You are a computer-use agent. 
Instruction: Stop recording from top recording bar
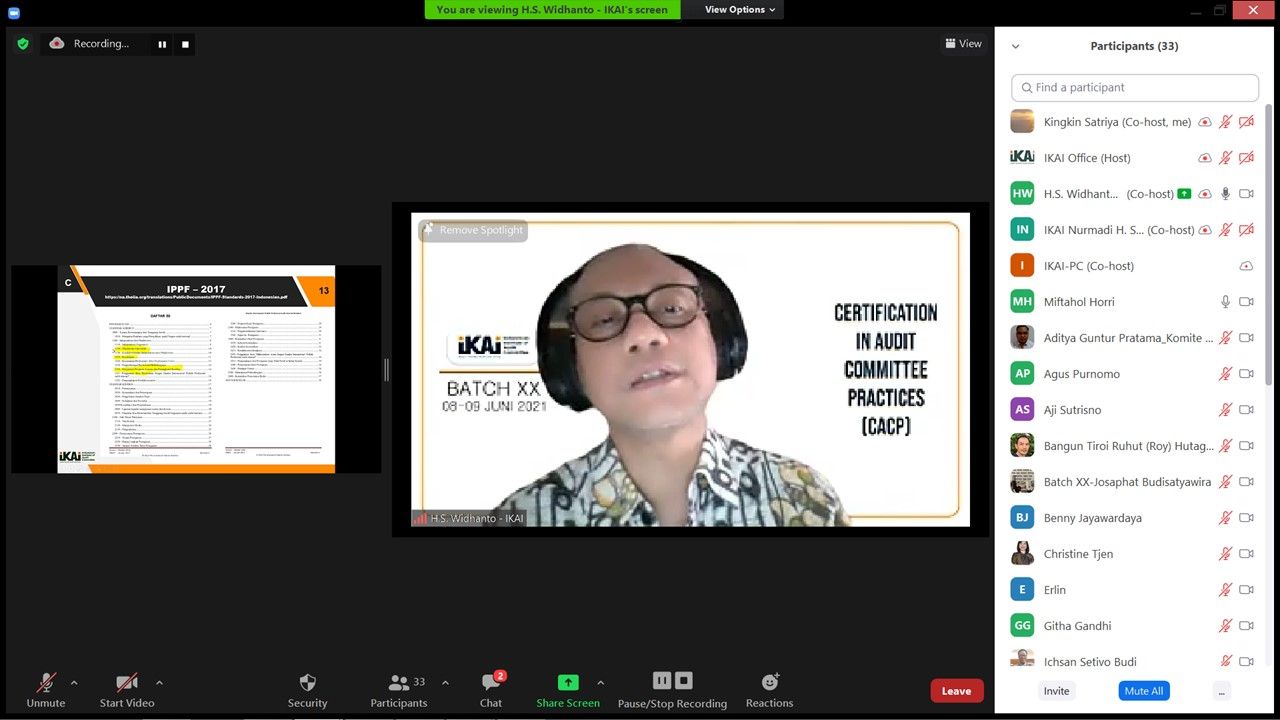(185, 44)
